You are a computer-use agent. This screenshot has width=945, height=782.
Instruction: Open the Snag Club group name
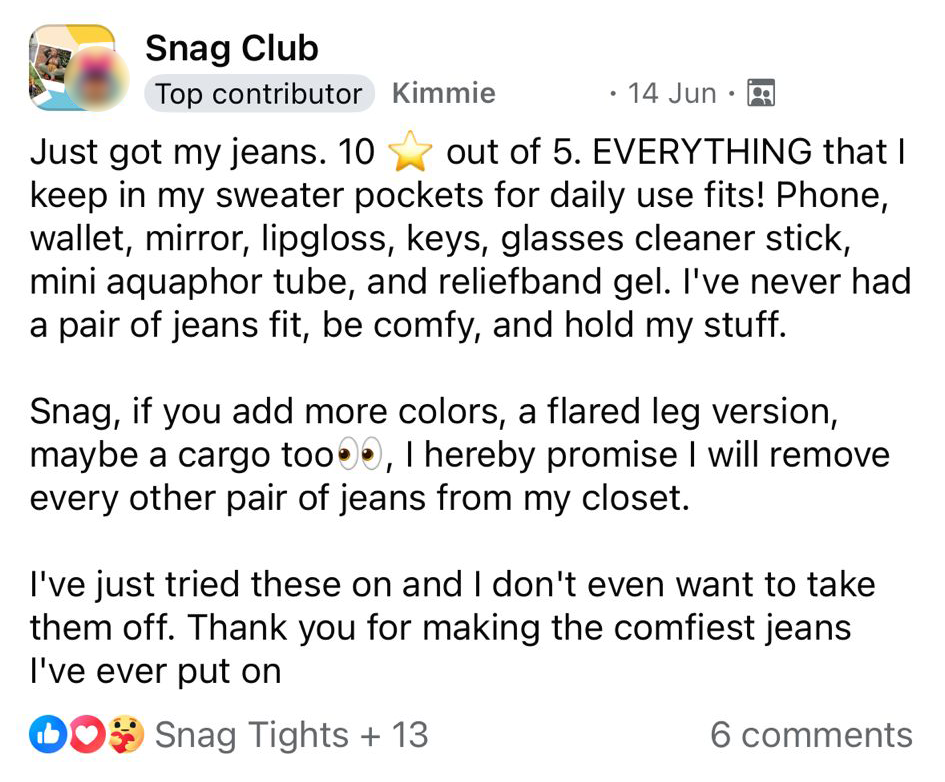coord(231,48)
